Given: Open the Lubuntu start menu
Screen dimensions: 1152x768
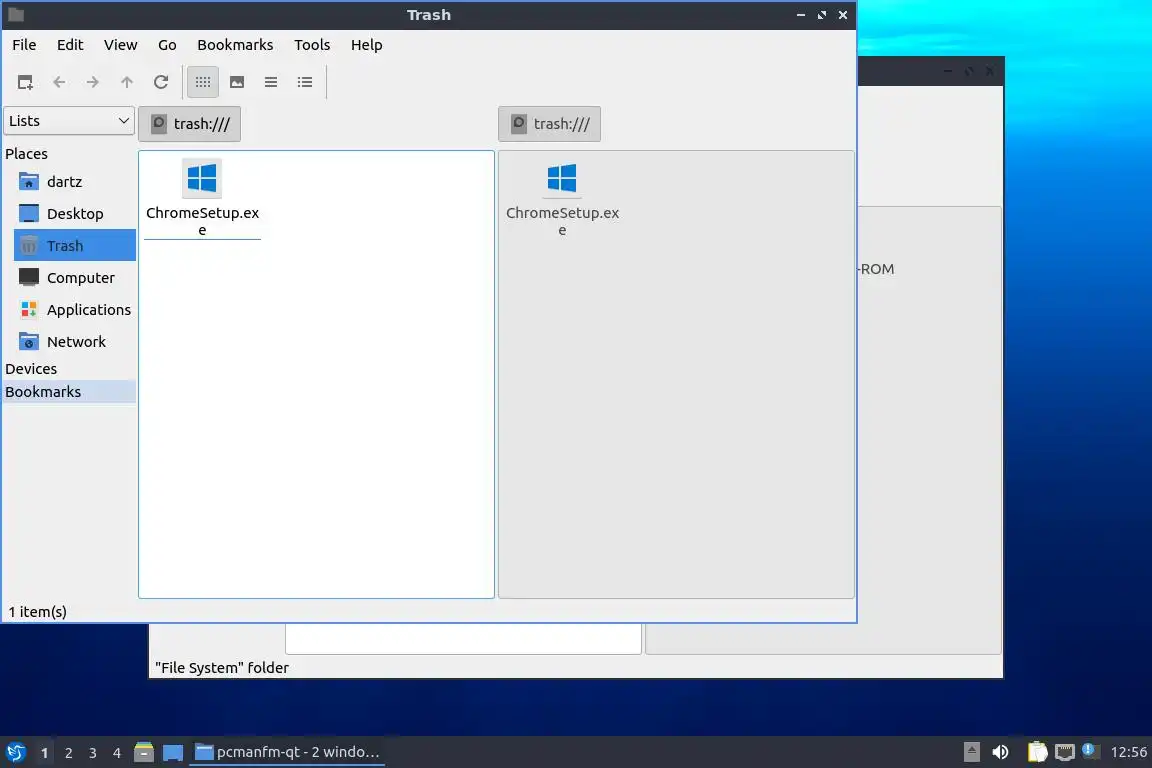Looking at the screenshot, I should tap(15, 753).
